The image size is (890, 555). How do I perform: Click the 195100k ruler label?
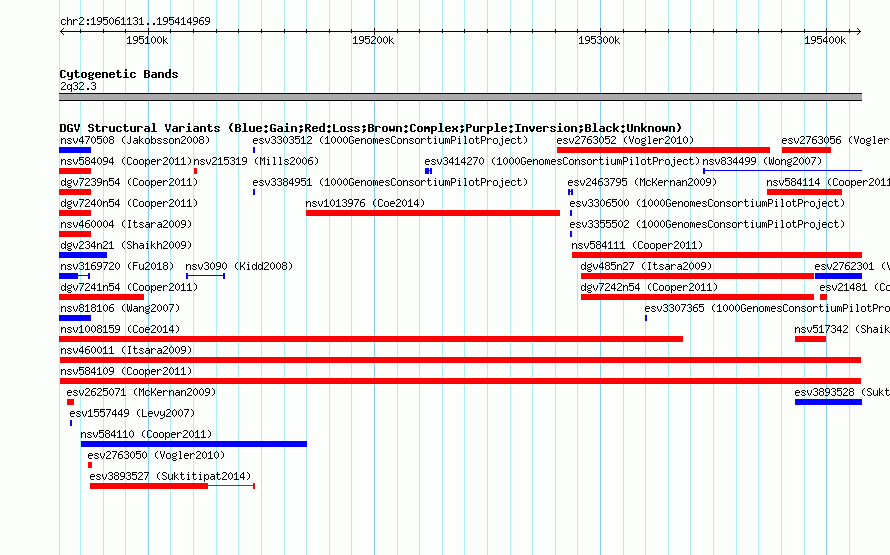click(x=147, y=40)
